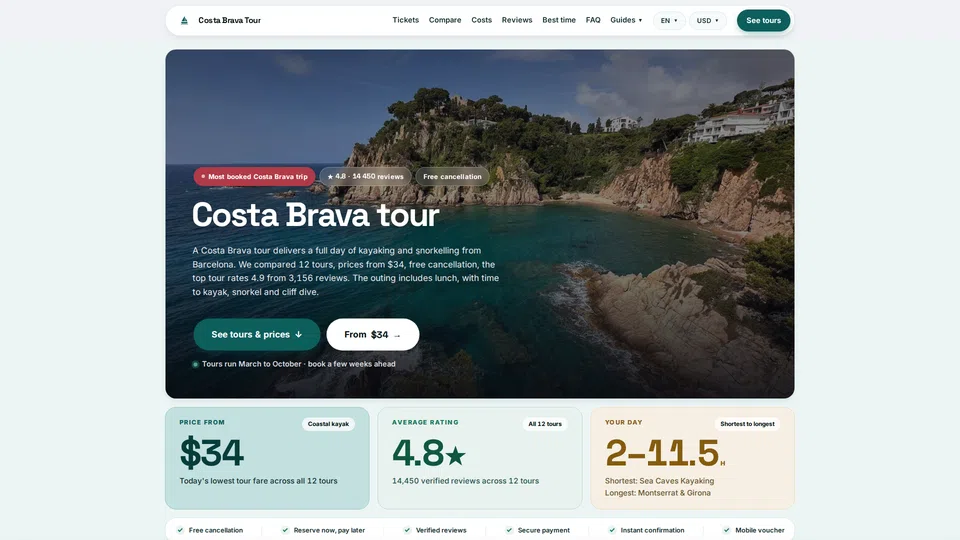Click the sailboat logo icon
Image resolution: width=960 pixels, height=540 pixels.
click(x=184, y=20)
